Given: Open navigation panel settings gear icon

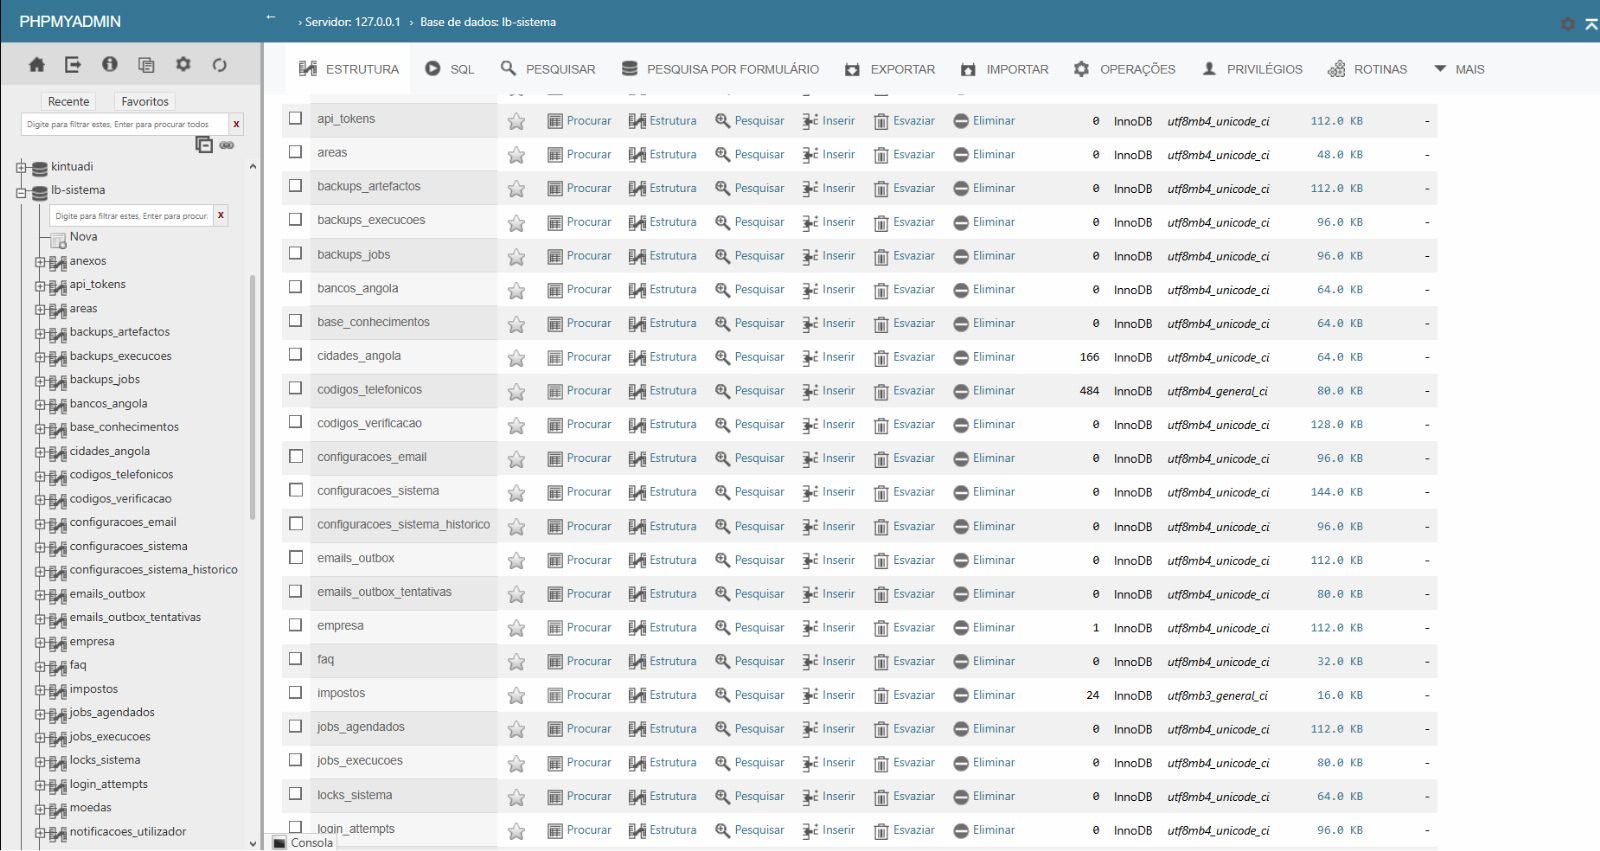Looking at the screenshot, I should 183,65.
